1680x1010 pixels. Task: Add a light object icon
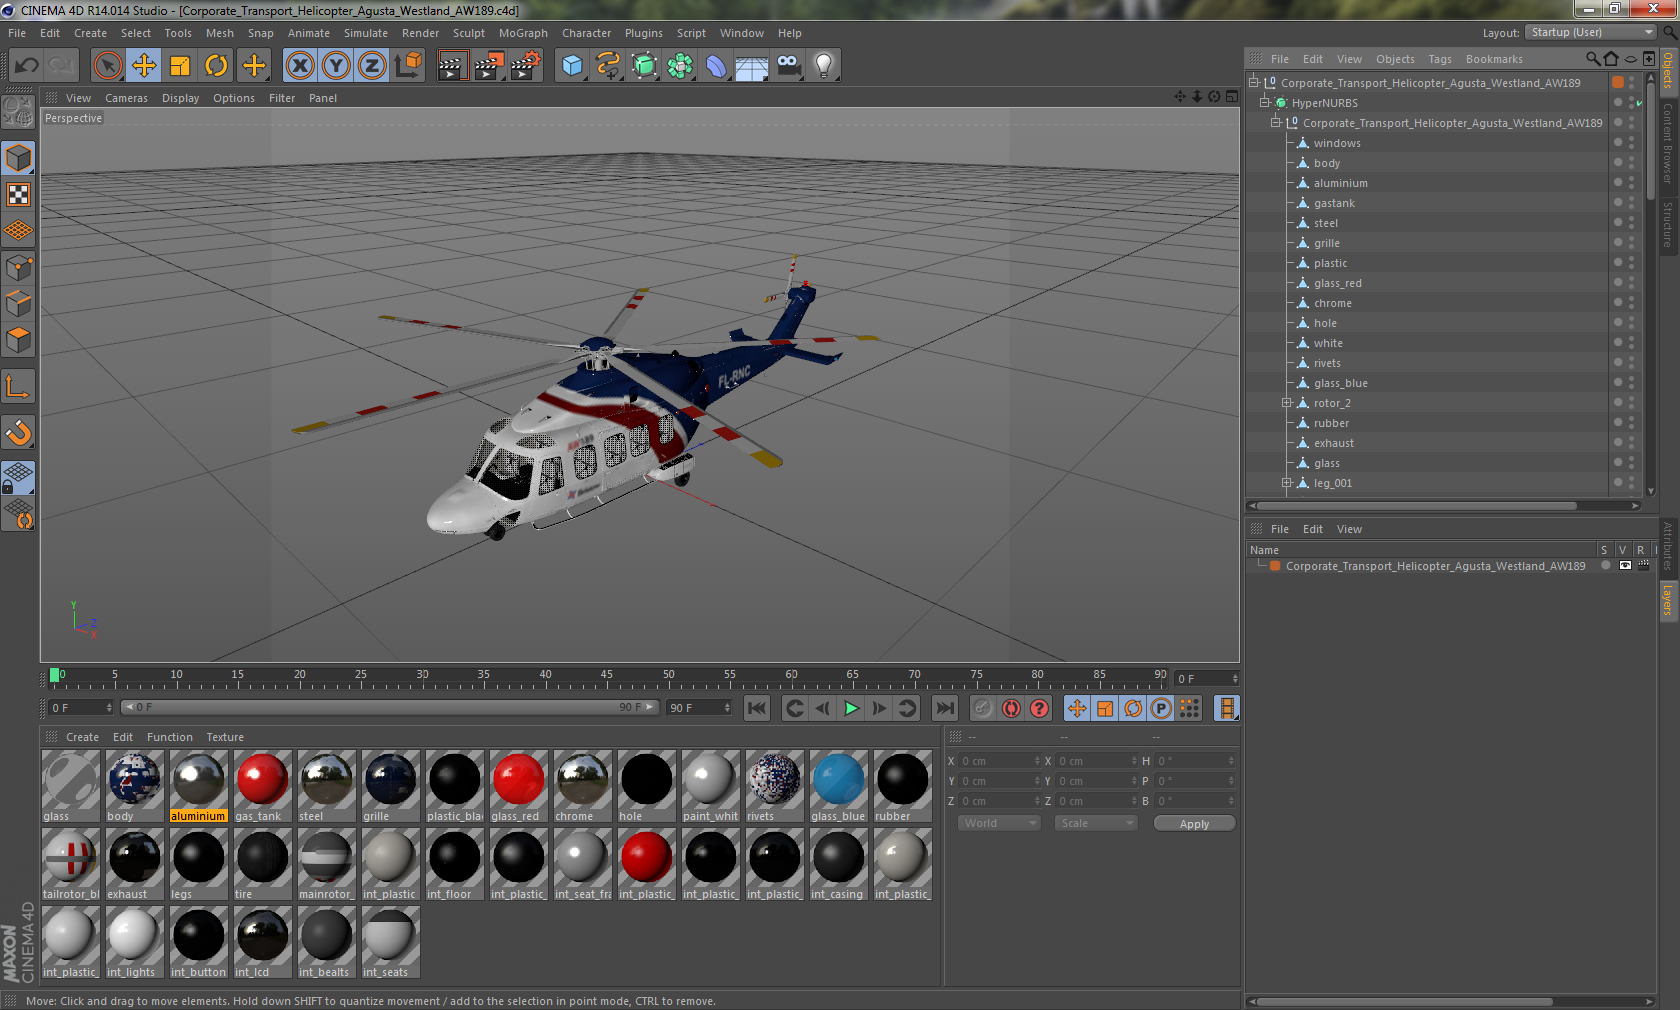pyautogui.click(x=824, y=66)
